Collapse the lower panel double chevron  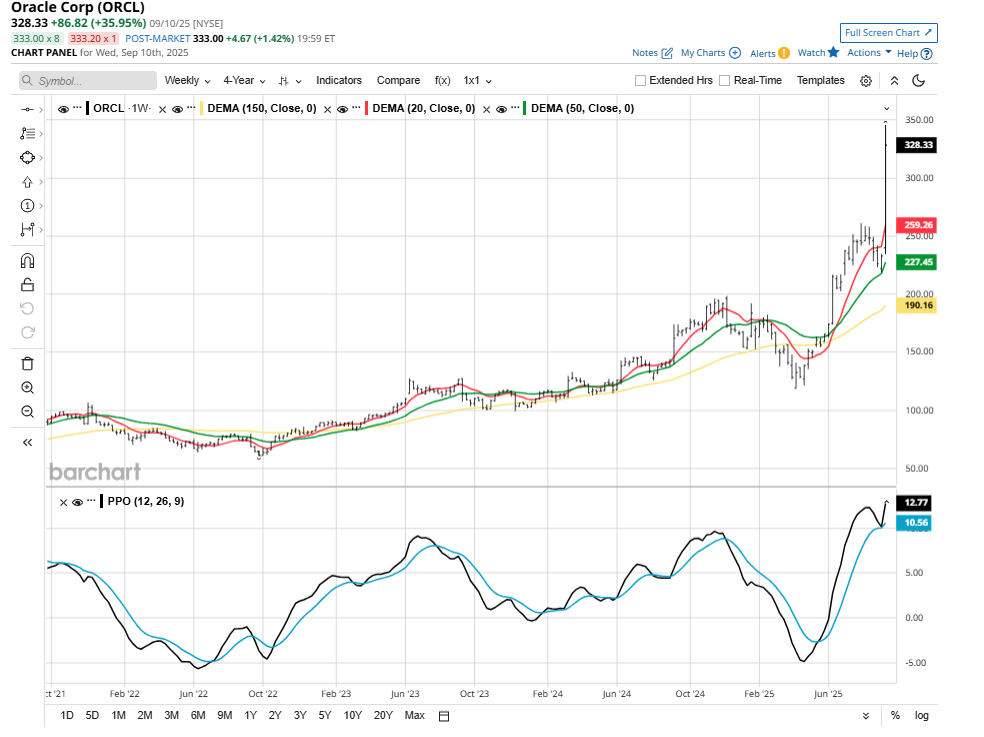866,716
